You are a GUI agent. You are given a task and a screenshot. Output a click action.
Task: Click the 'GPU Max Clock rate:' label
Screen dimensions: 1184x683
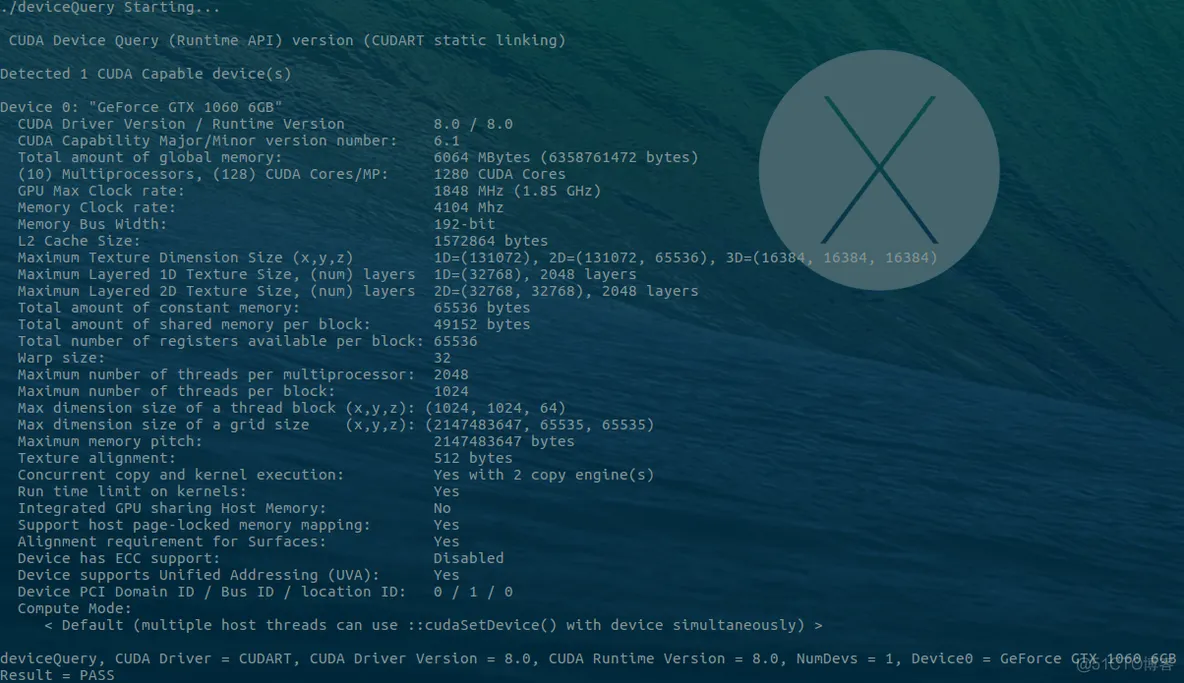point(101,190)
